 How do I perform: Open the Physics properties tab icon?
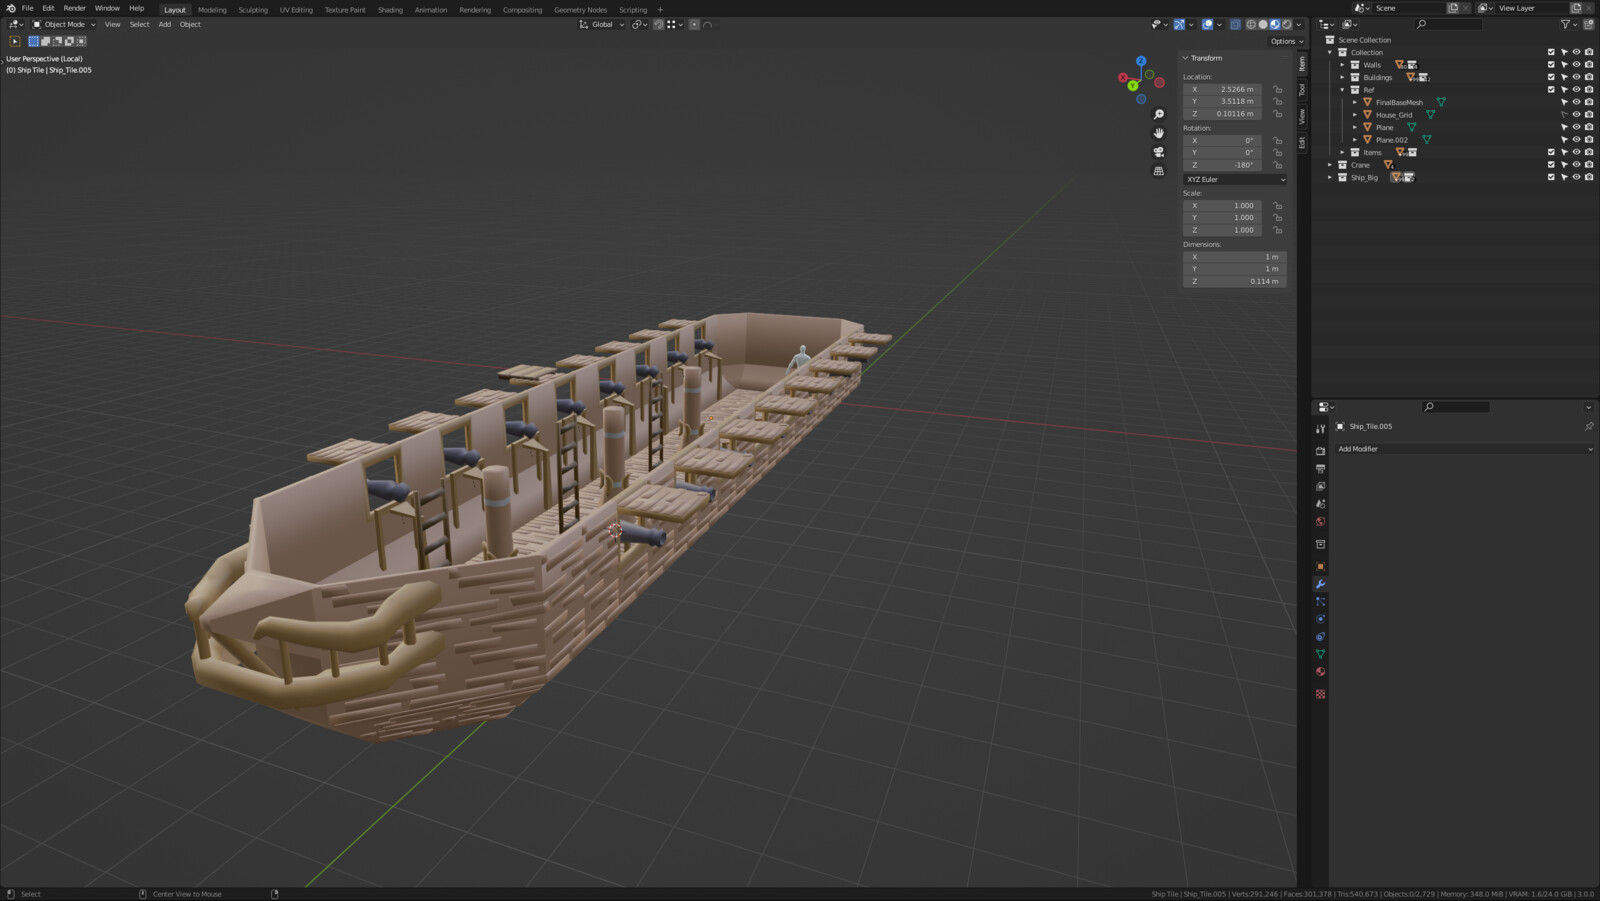click(1320, 619)
